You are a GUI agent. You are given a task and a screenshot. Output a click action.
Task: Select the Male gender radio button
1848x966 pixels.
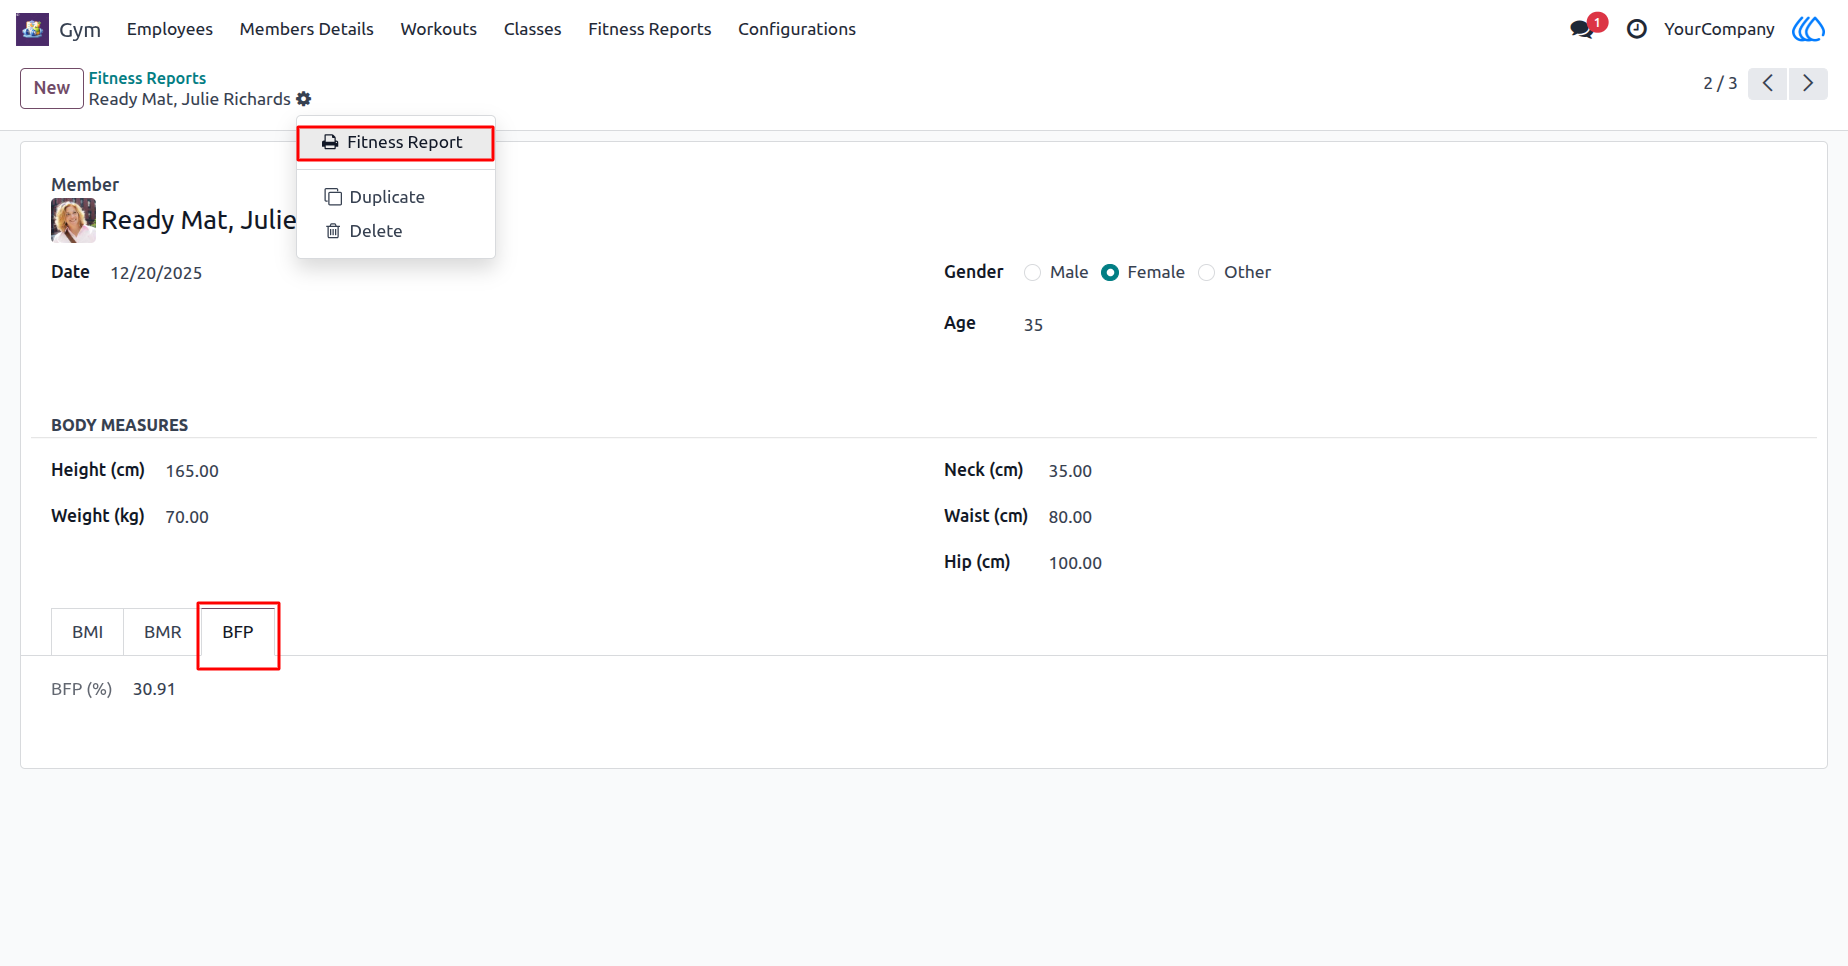coord(1033,273)
